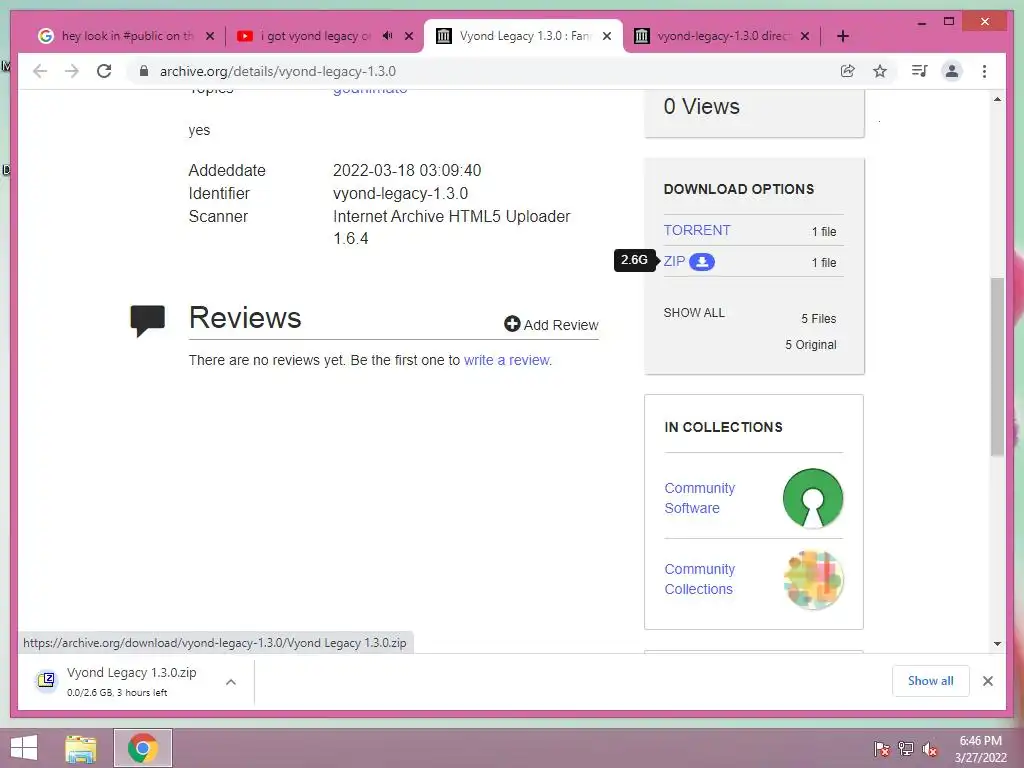Close the Vyond Legacy 1.3.0 tab
This screenshot has width=1024, height=768.
607,36
